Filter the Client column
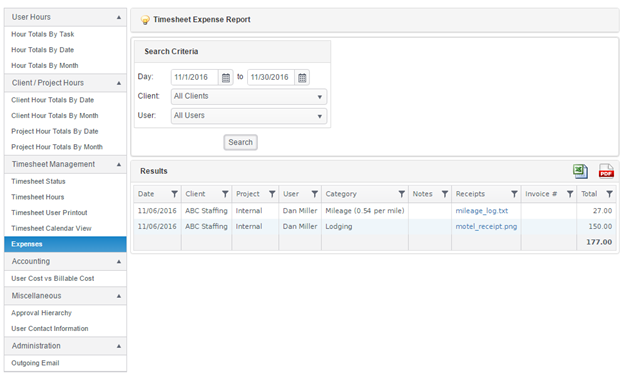The image size is (630, 379). (x=225, y=194)
